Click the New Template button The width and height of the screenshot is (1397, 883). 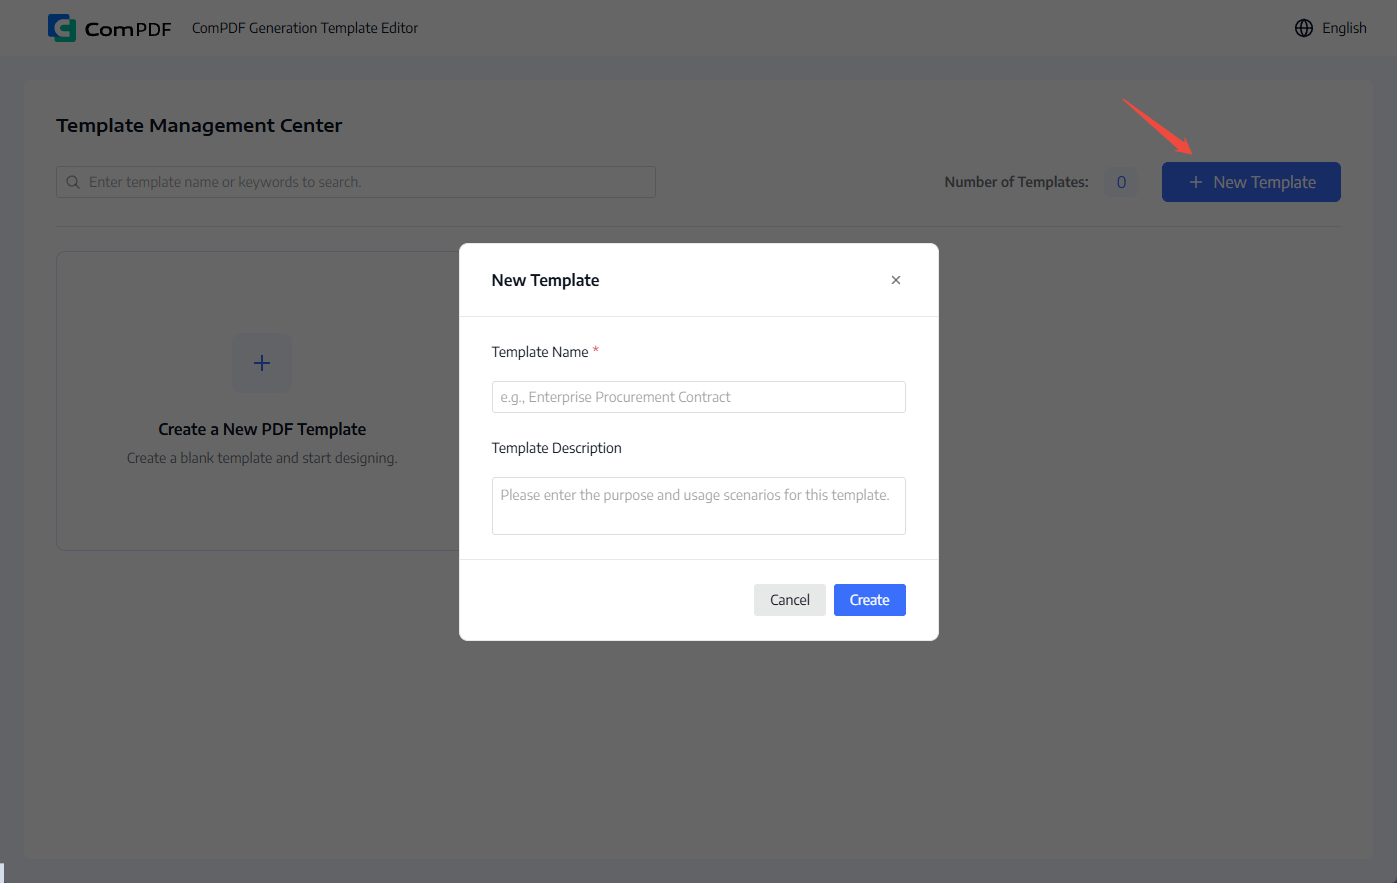point(1251,182)
